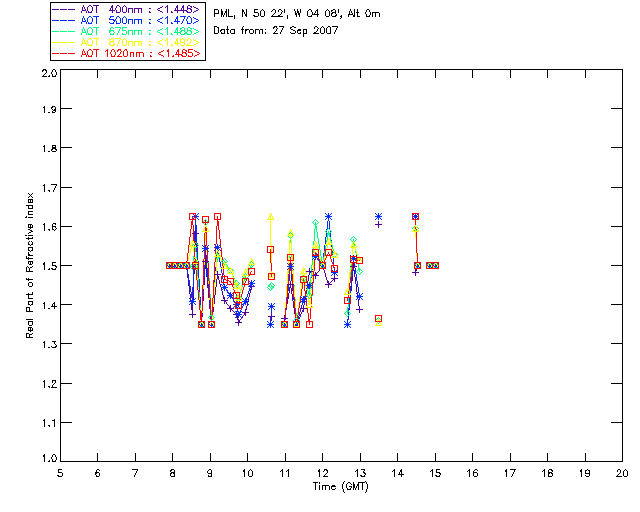Viewport: 640px width, 512px height.
Task: Click the 'Real Part of Refractive index' axis label
Action: coord(29,266)
